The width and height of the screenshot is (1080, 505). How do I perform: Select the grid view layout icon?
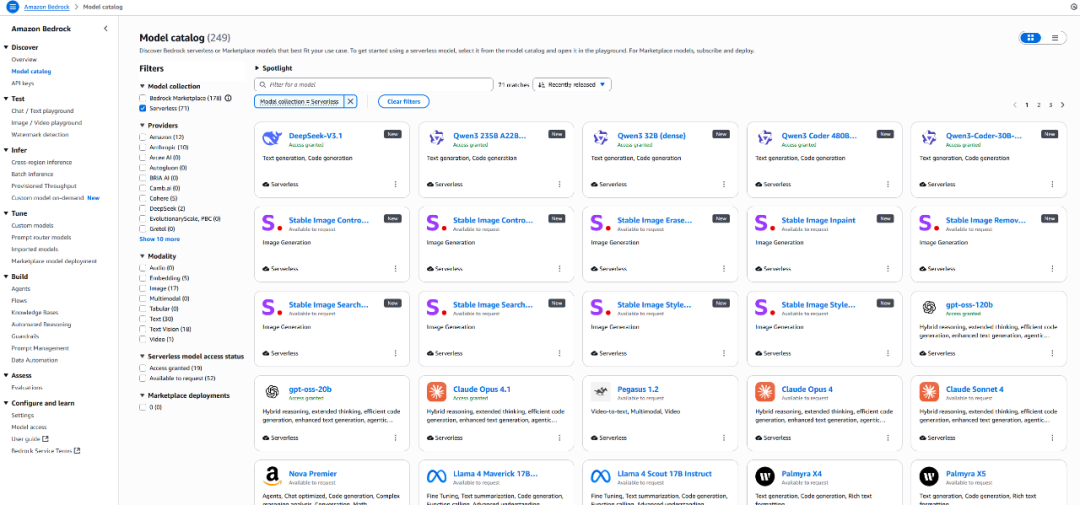point(1029,38)
